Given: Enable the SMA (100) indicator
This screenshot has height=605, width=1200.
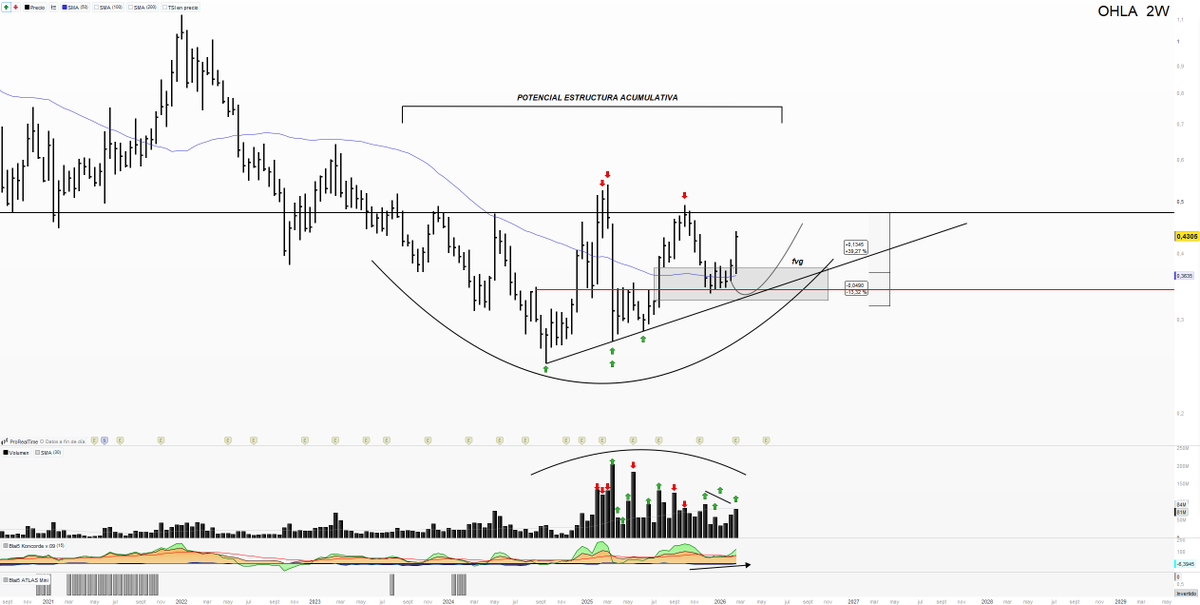Looking at the screenshot, I should point(108,7).
